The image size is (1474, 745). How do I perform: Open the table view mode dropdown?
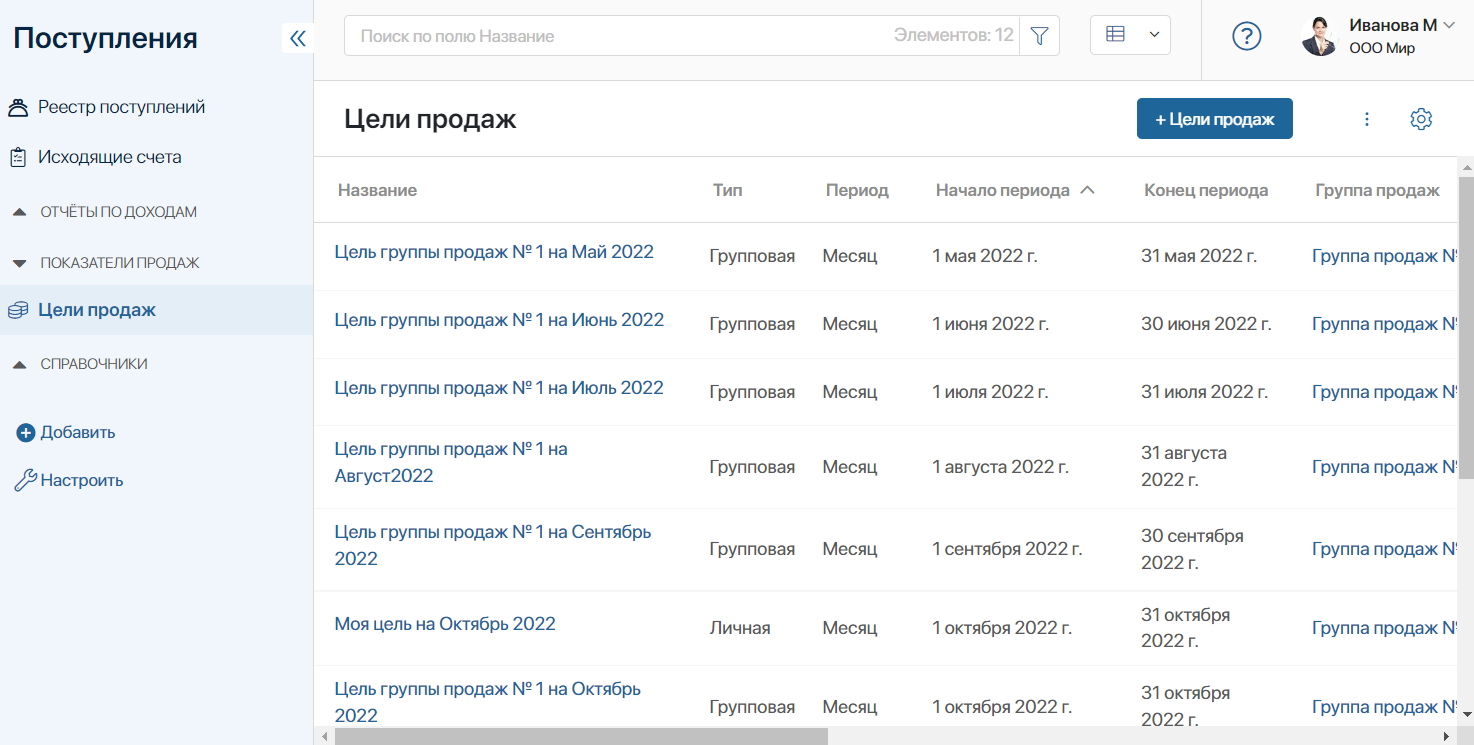point(1130,35)
